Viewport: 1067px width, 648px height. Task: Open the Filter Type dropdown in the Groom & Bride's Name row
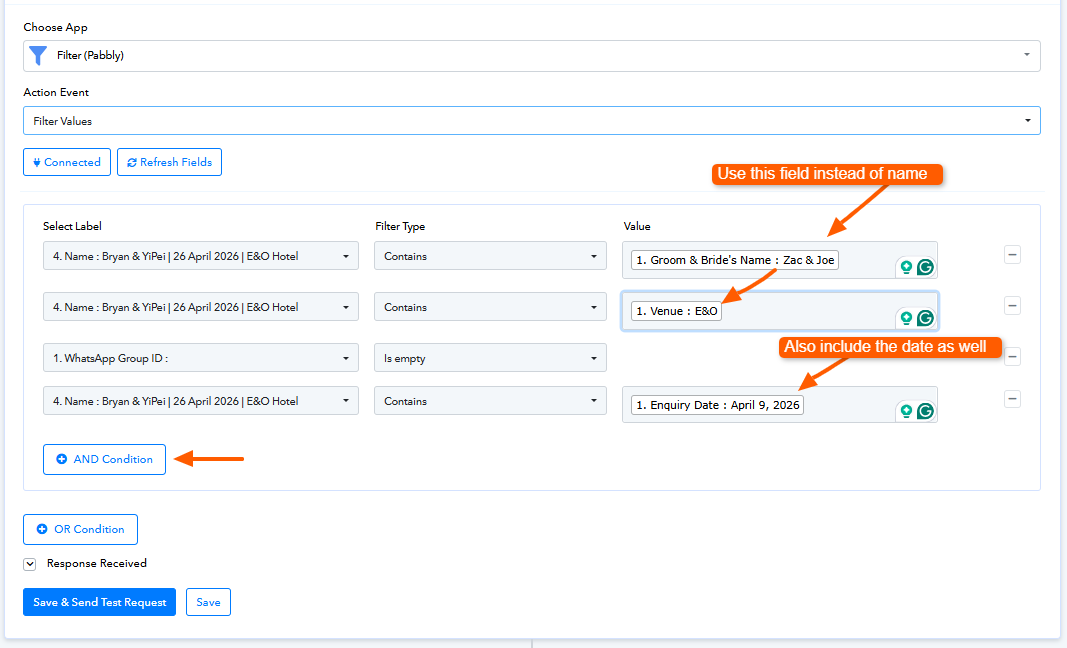pos(490,256)
